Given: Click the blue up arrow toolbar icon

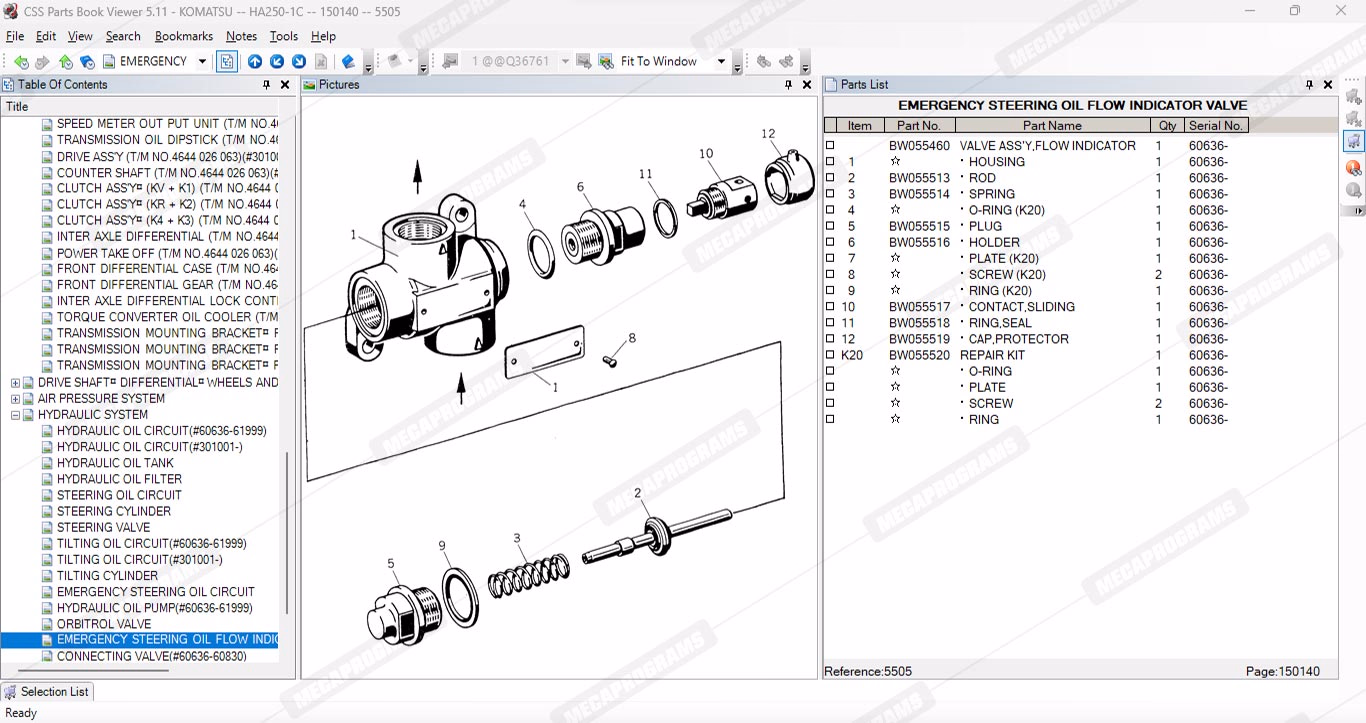Looking at the screenshot, I should [x=255, y=62].
